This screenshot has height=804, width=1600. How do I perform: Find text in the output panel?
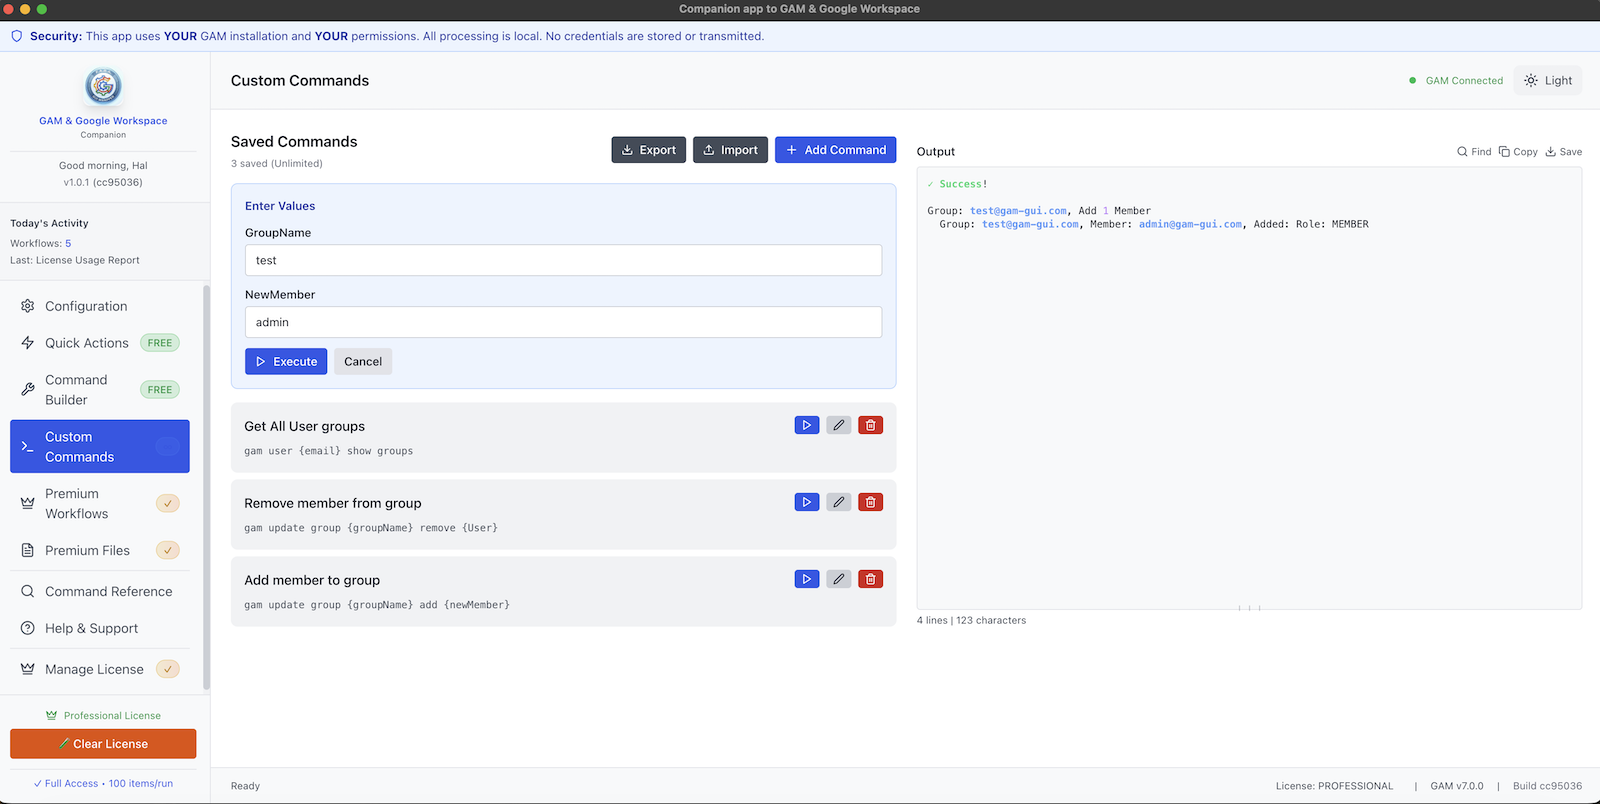tap(1474, 152)
